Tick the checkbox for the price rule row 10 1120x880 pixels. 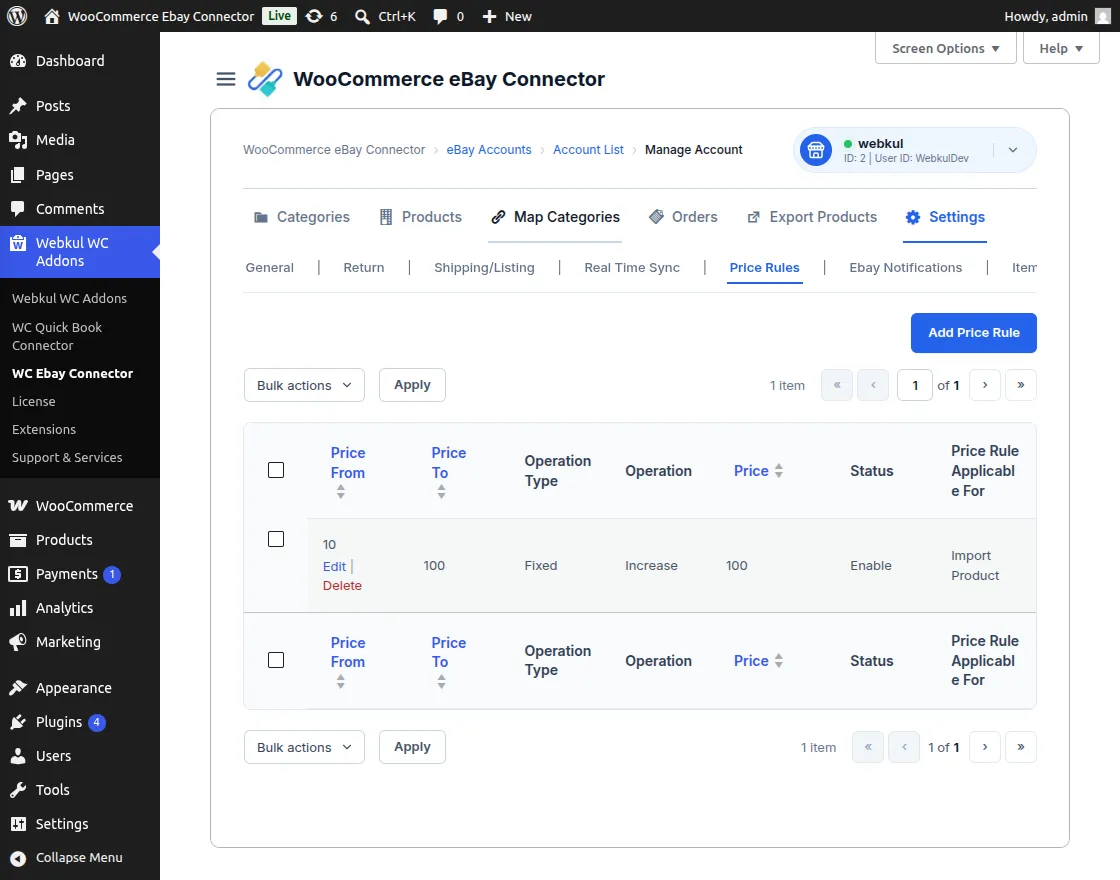point(276,539)
